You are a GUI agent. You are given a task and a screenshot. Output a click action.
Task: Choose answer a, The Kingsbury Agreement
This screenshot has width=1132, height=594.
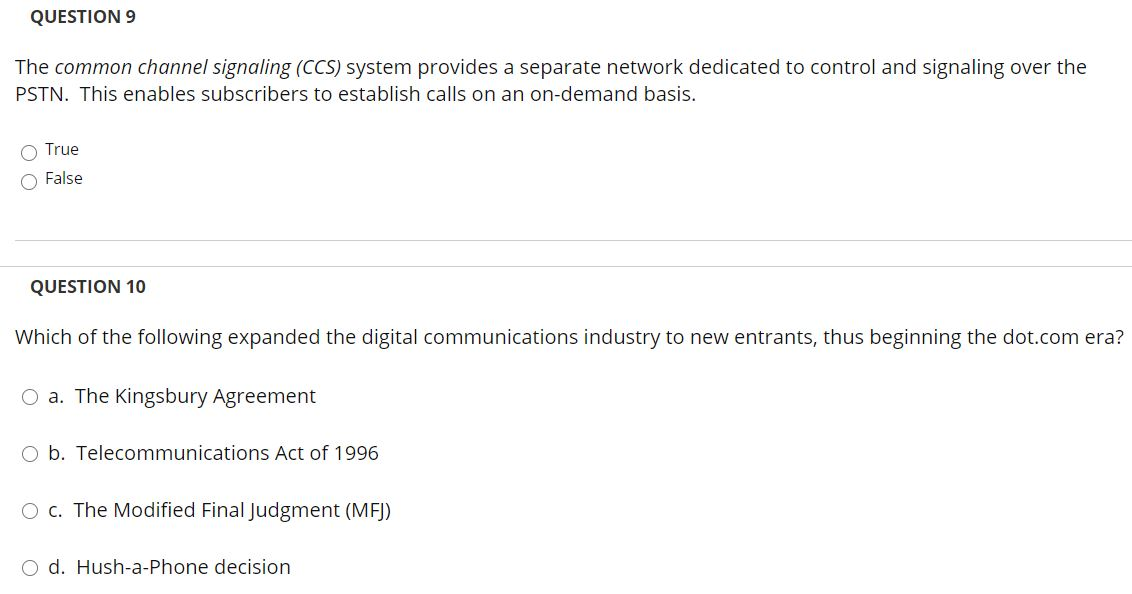coord(30,396)
